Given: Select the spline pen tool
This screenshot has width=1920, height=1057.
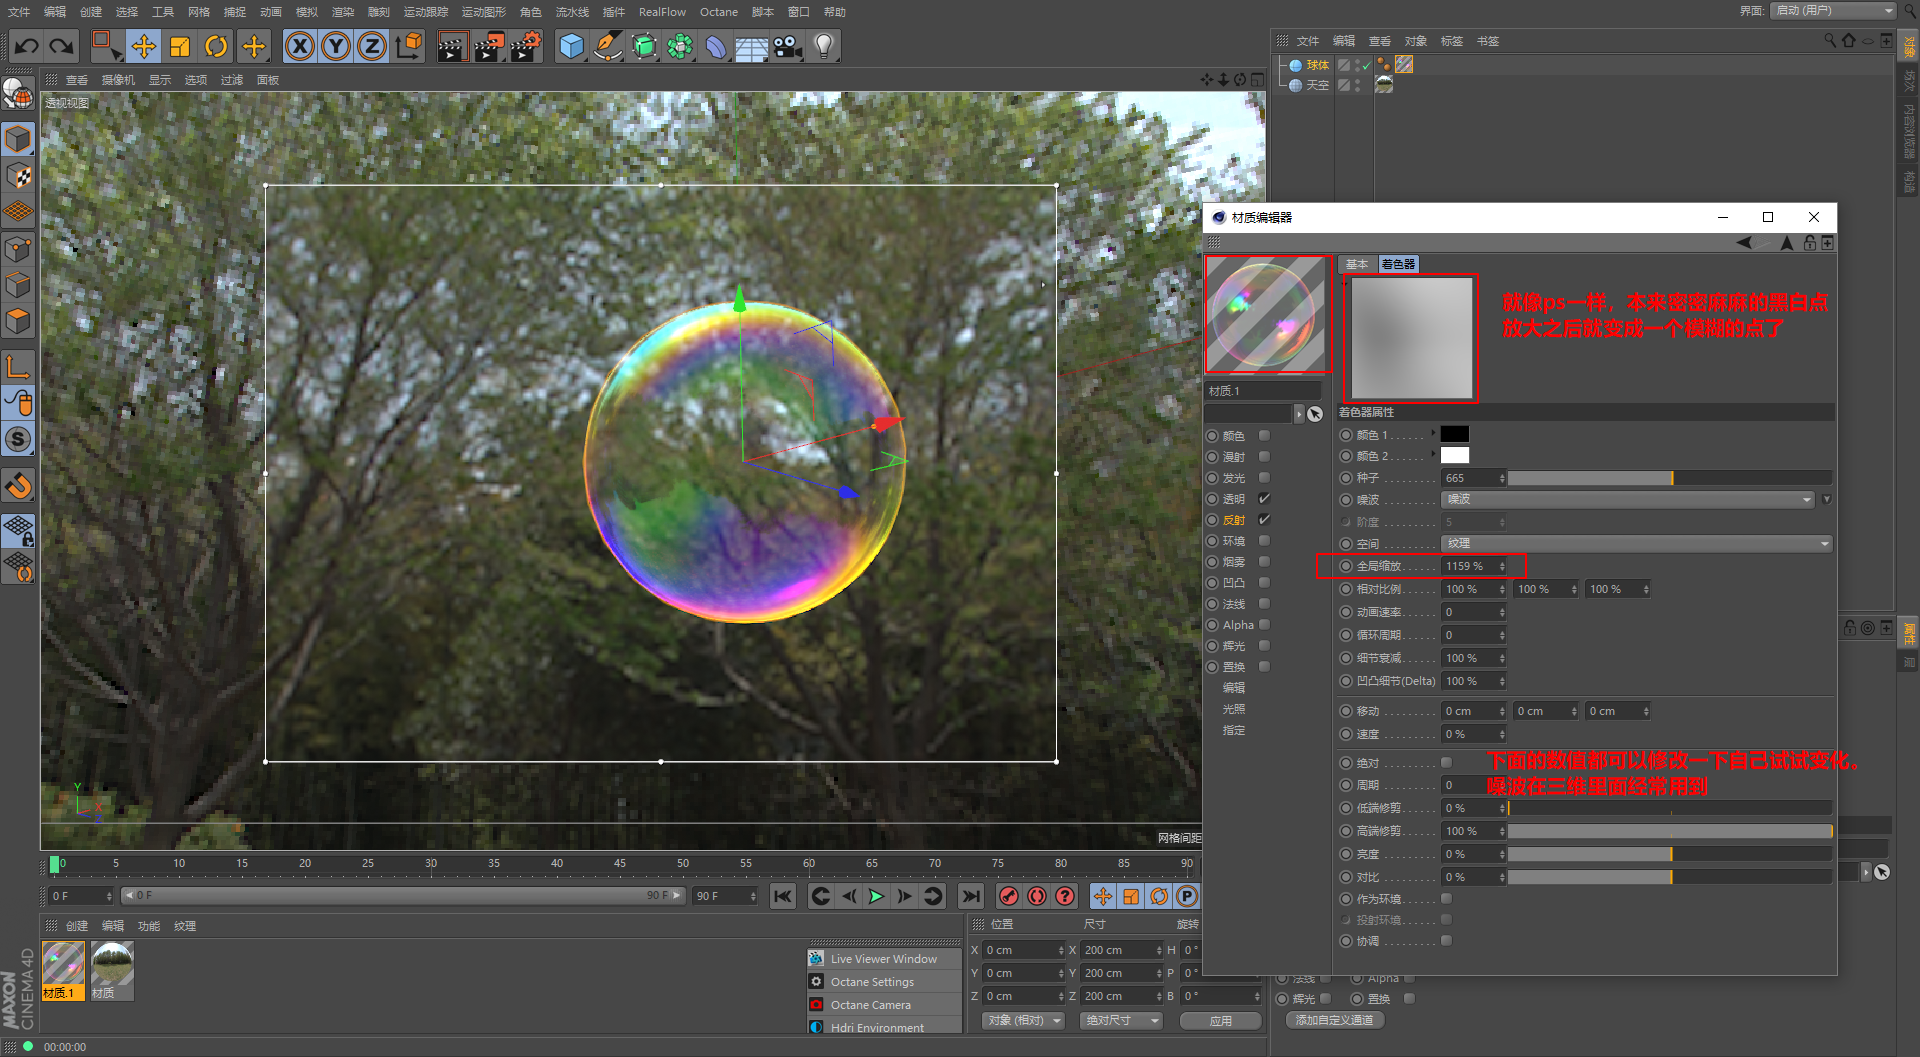Looking at the screenshot, I should point(608,46).
